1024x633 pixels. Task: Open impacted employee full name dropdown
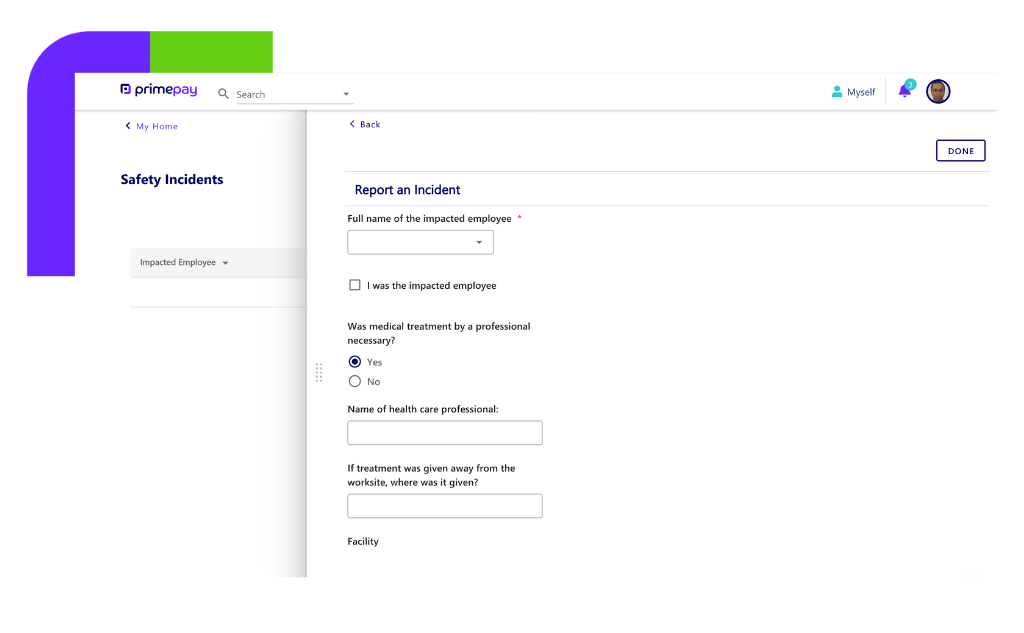tap(420, 242)
